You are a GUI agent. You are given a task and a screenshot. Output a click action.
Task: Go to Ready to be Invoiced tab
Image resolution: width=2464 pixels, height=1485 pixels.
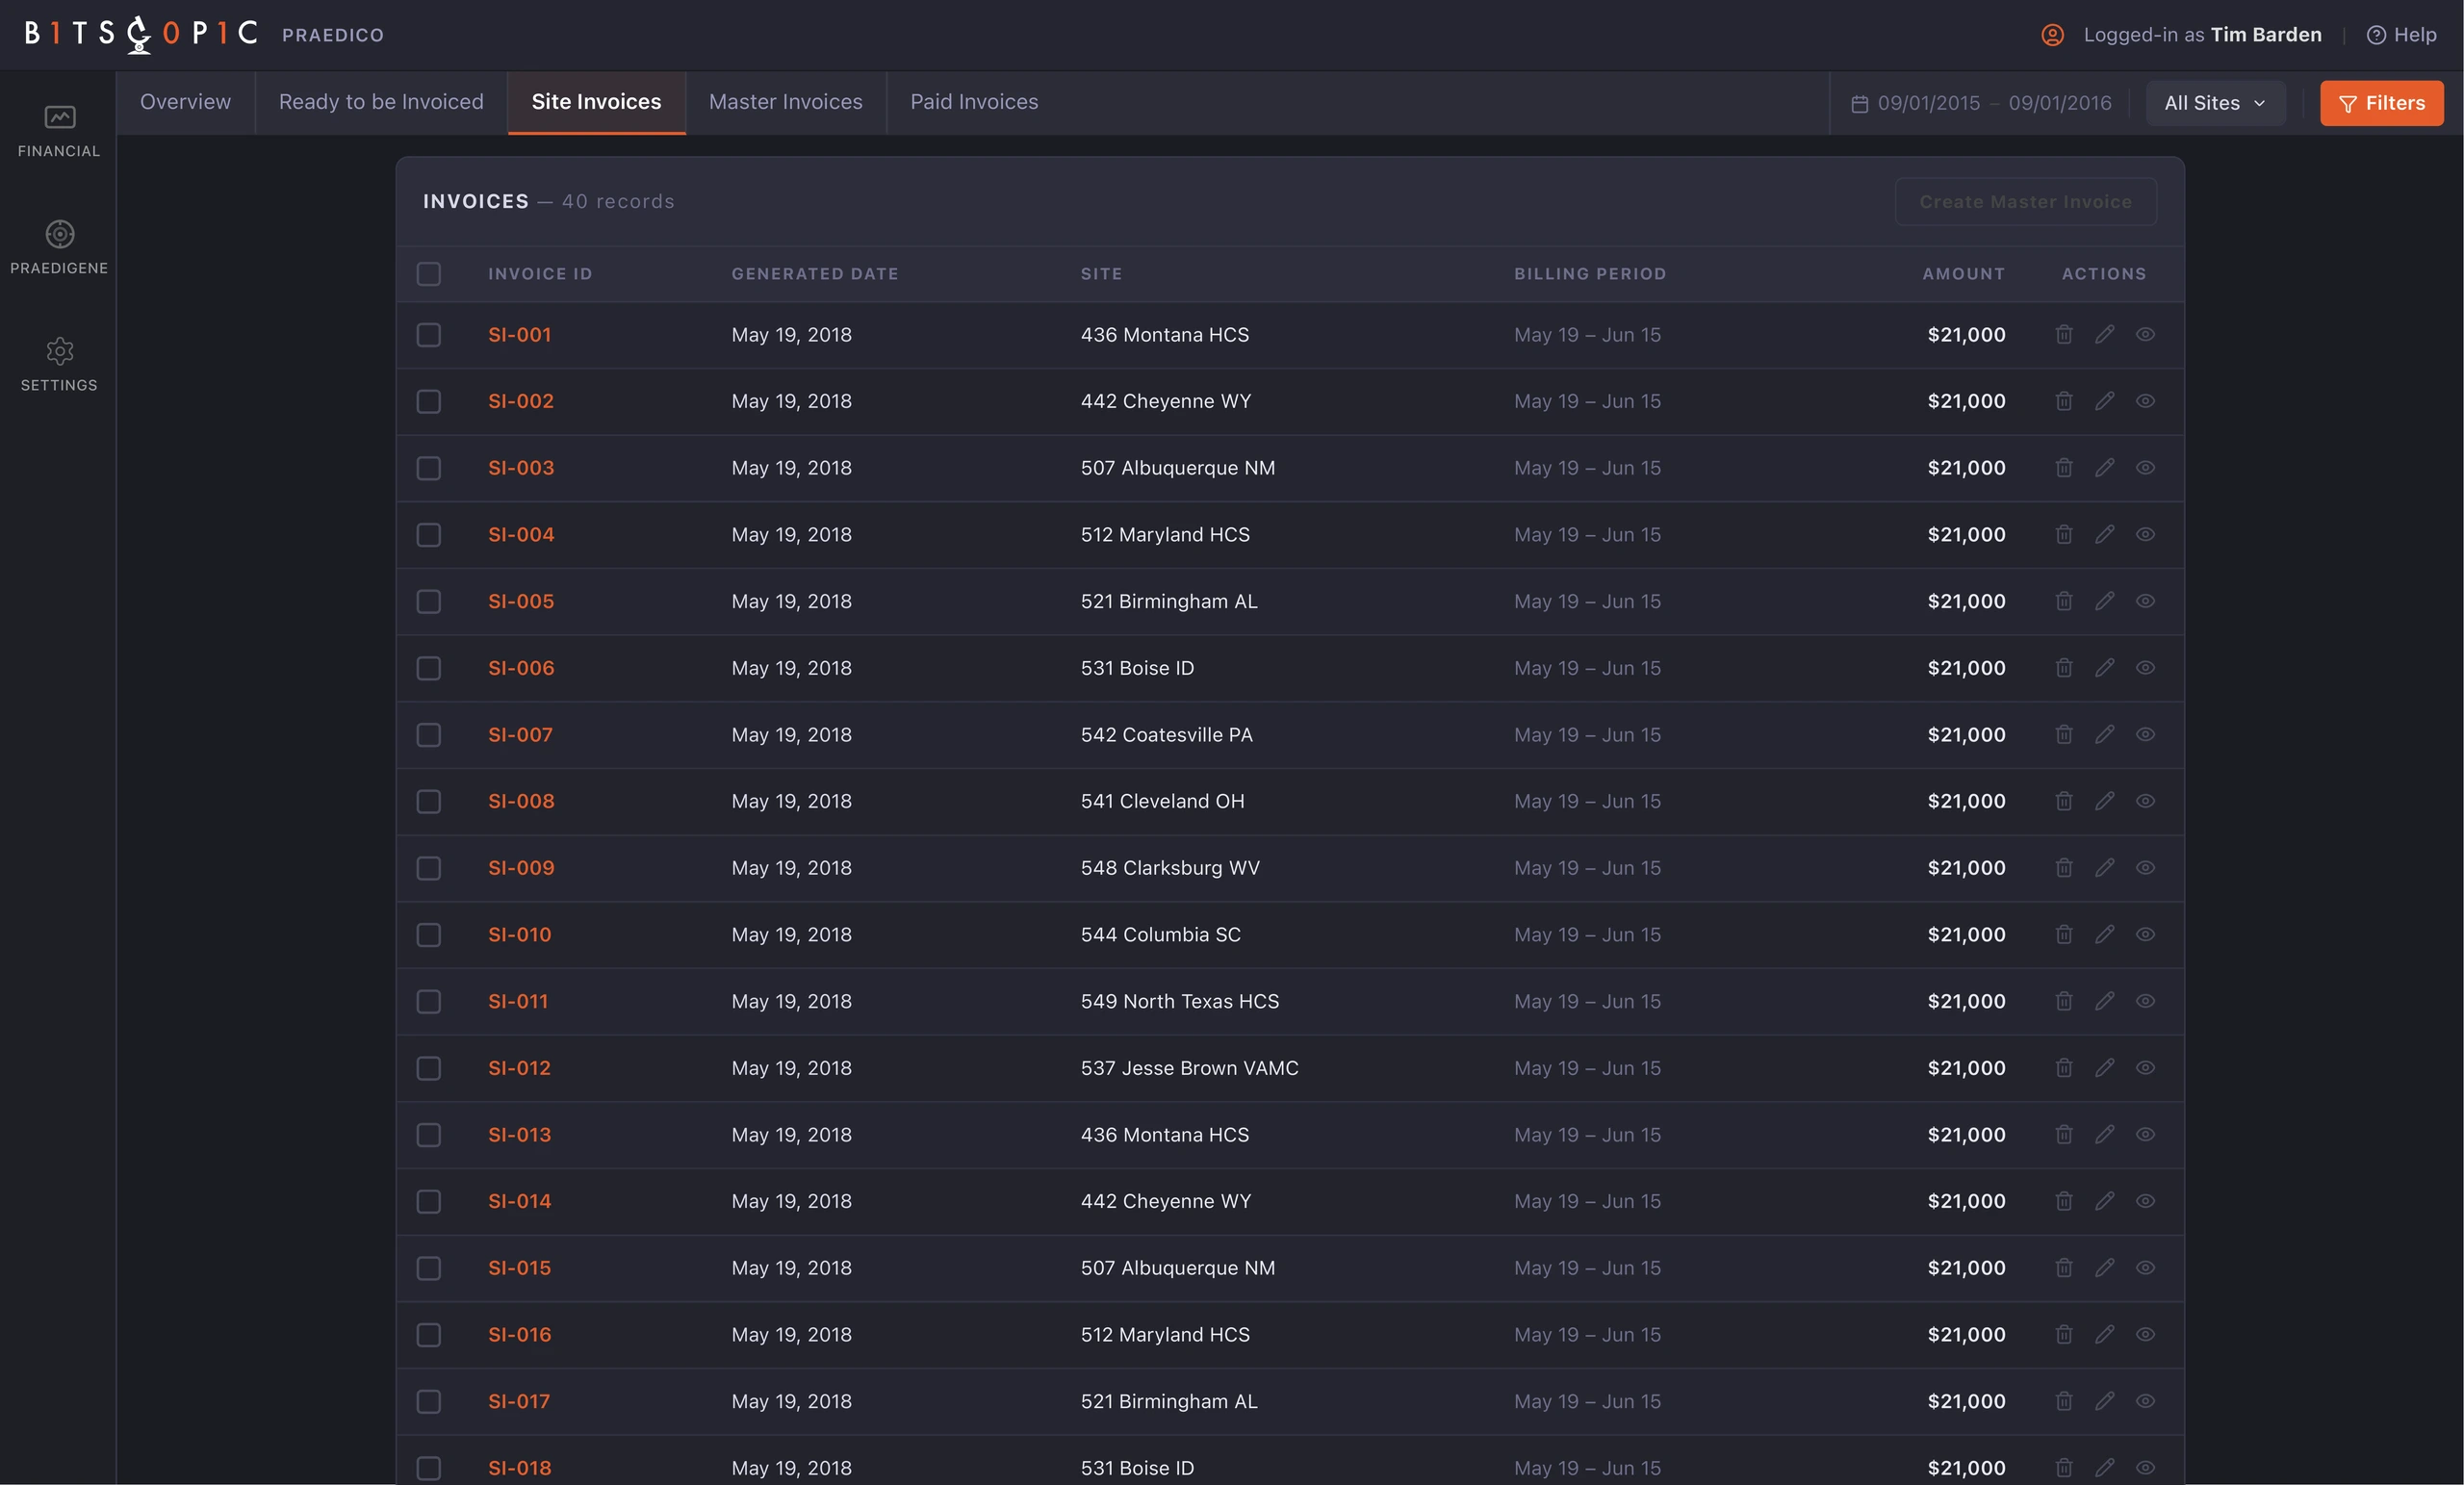pyautogui.click(x=381, y=102)
